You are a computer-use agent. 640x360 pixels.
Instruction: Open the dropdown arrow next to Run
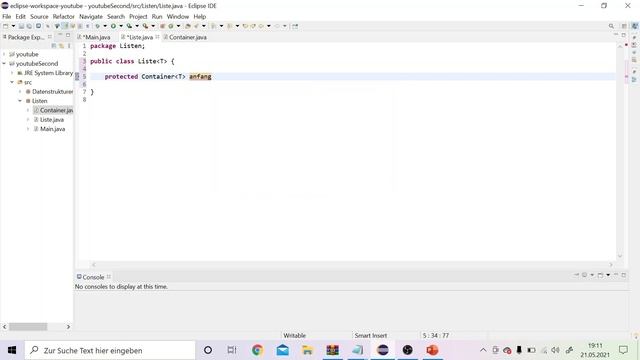click(x=121, y=26)
